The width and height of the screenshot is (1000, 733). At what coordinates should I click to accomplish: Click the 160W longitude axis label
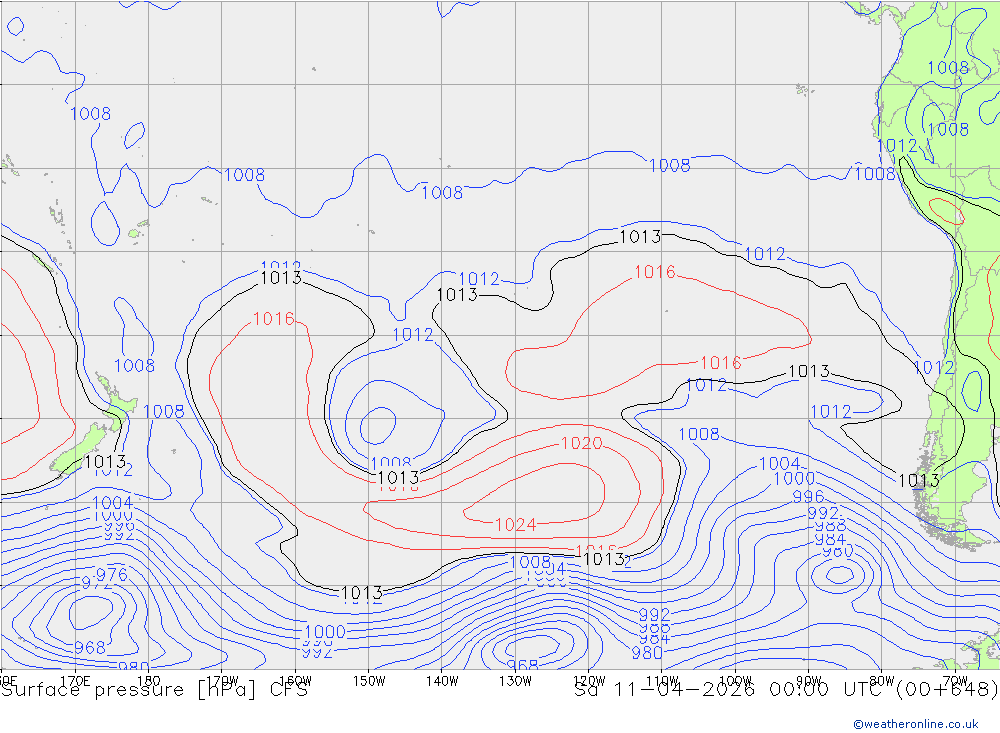[295, 681]
